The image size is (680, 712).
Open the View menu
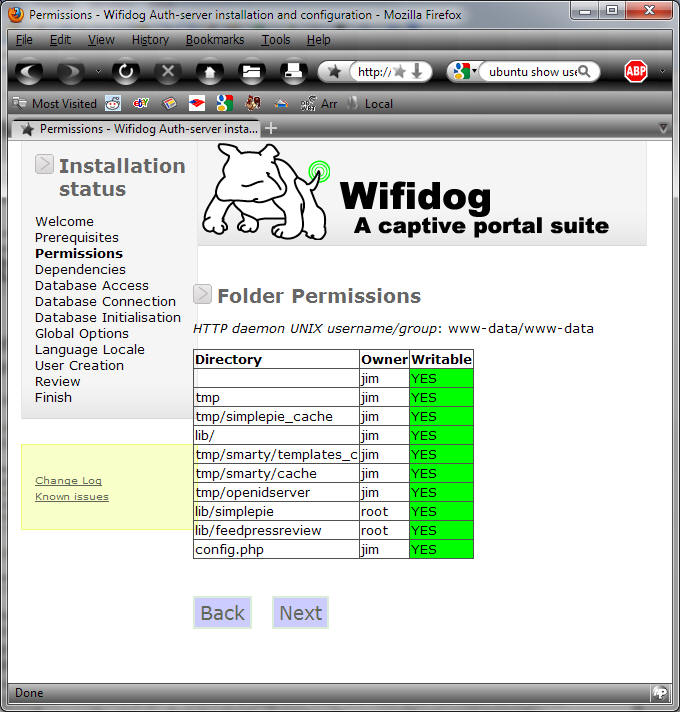pyautogui.click(x=101, y=40)
